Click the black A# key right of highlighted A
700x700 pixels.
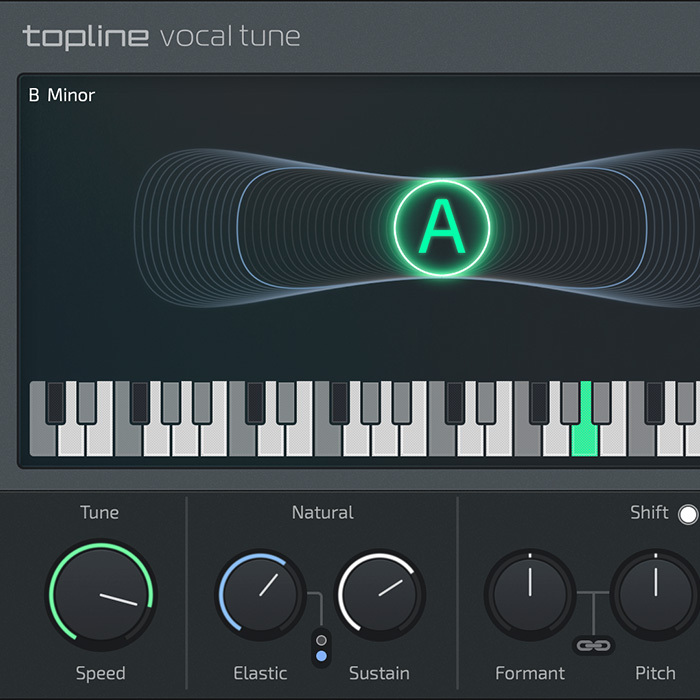point(601,402)
